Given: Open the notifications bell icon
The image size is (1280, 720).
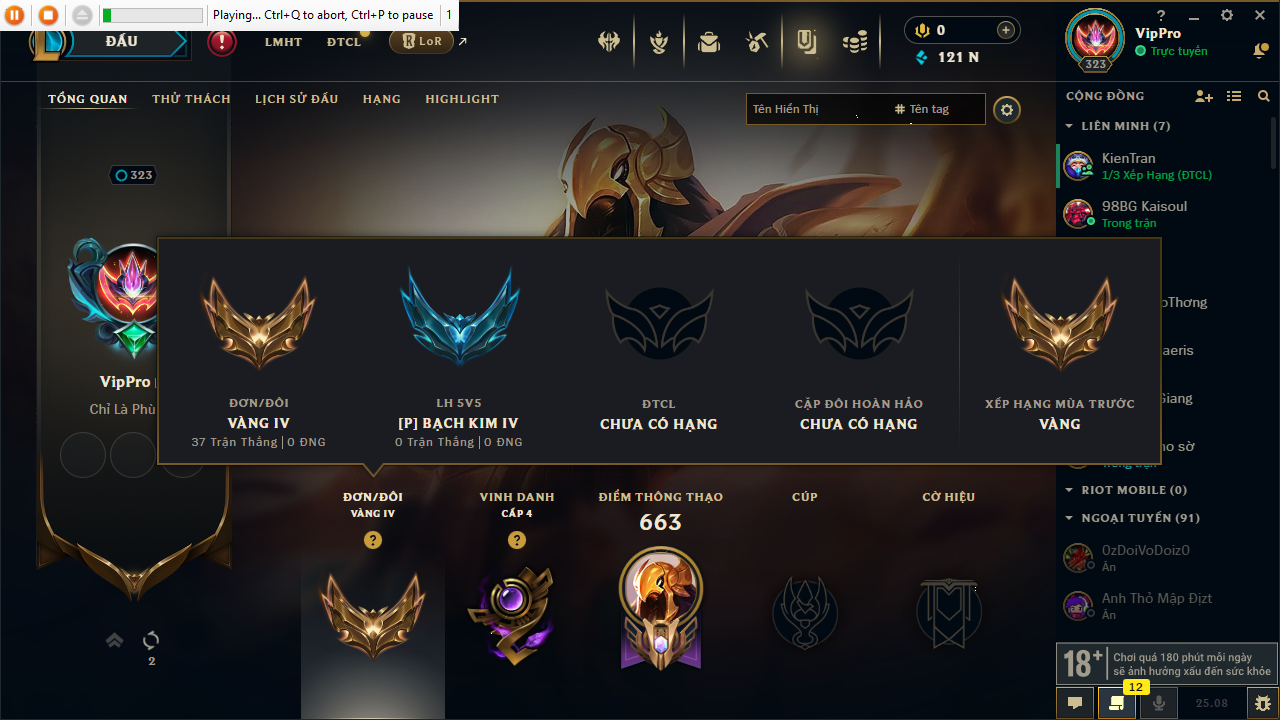Looking at the screenshot, I should pos(1260,51).
